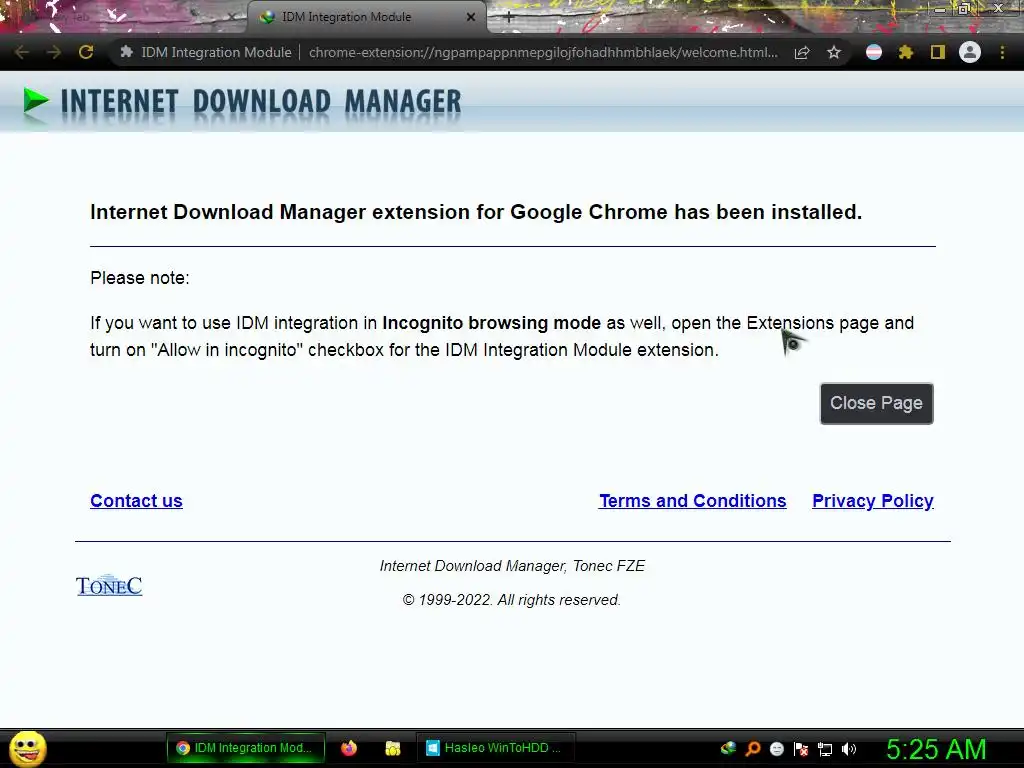Launch Firefox from the taskbar

point(349,748)
